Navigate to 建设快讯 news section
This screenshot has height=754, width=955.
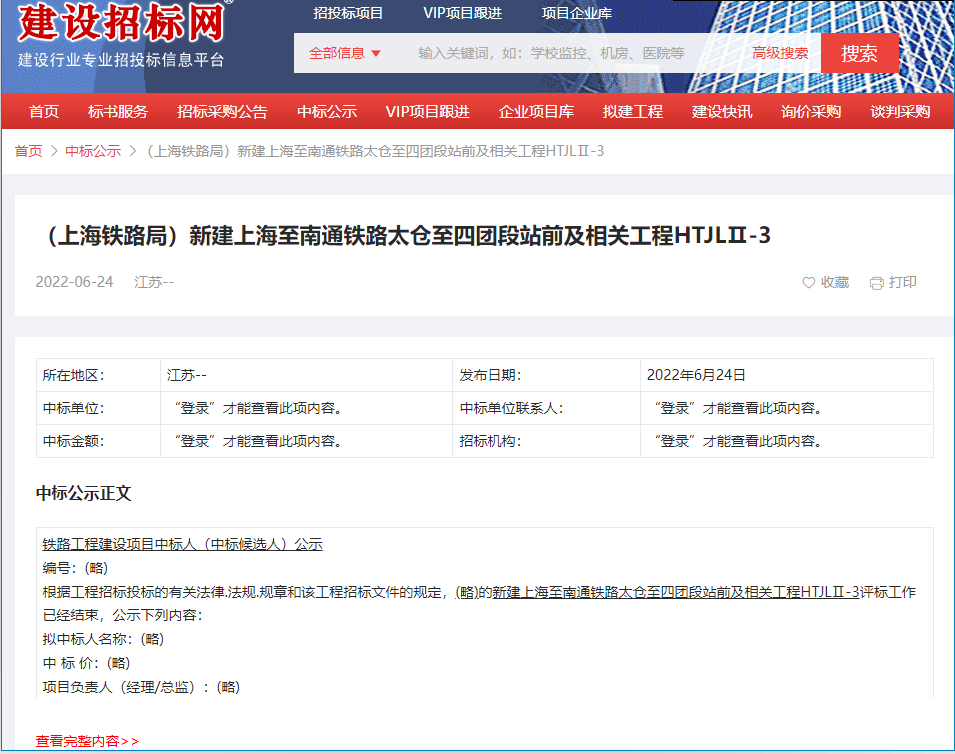click(722, 111)
